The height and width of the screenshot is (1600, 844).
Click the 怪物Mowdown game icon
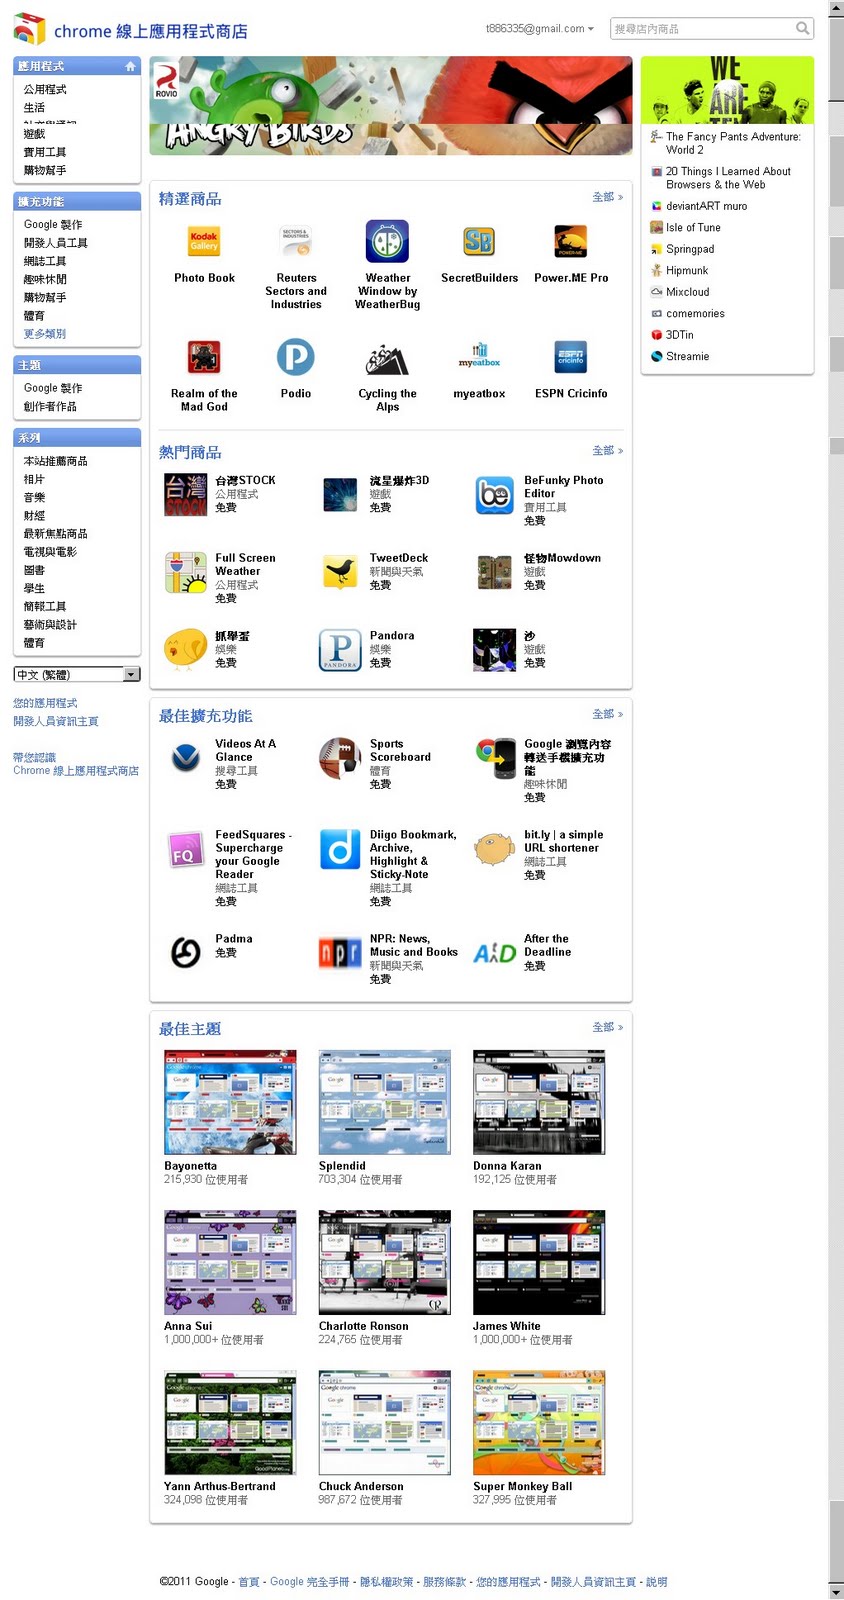[x=494, y=572]
